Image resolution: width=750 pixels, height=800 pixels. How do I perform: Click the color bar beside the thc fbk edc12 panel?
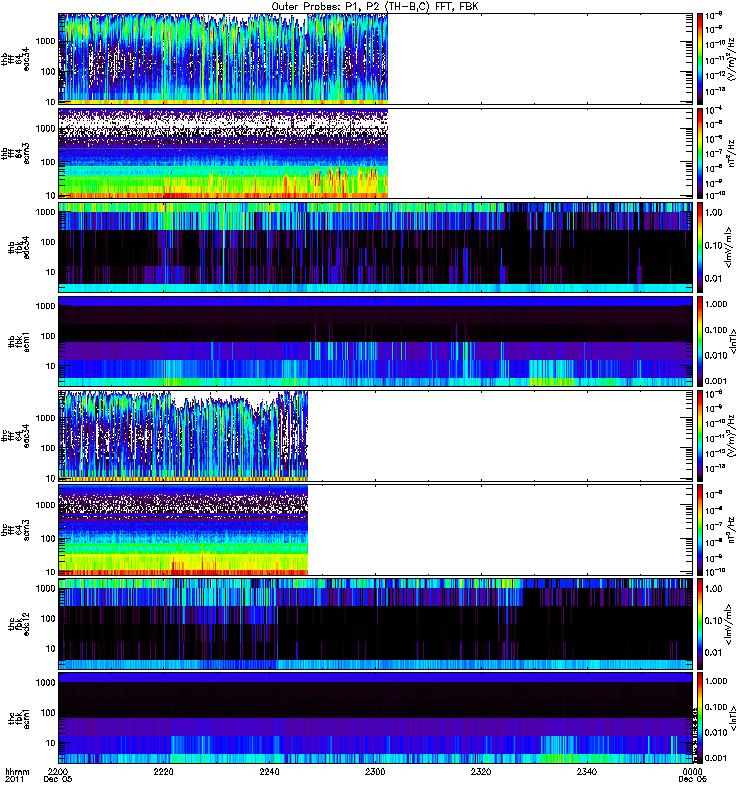pyautogui.click(x=700, y=624)
